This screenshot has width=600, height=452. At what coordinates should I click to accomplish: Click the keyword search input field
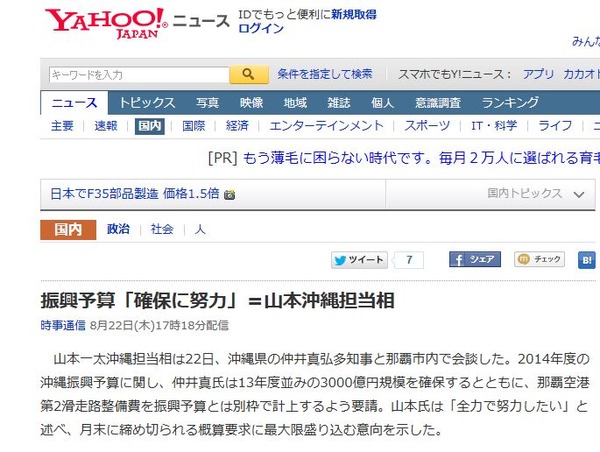(139, 74)
